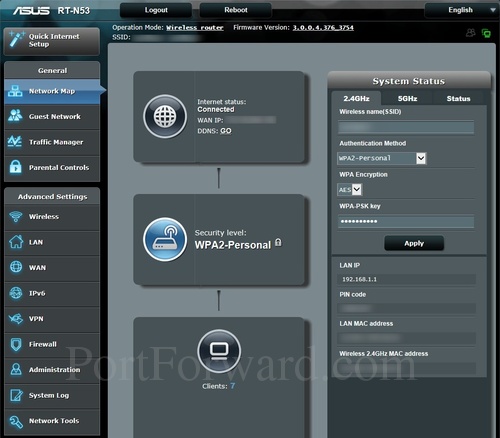Click the WAN globe icon in sidebar
500x438 pixels.
[16, 267]
